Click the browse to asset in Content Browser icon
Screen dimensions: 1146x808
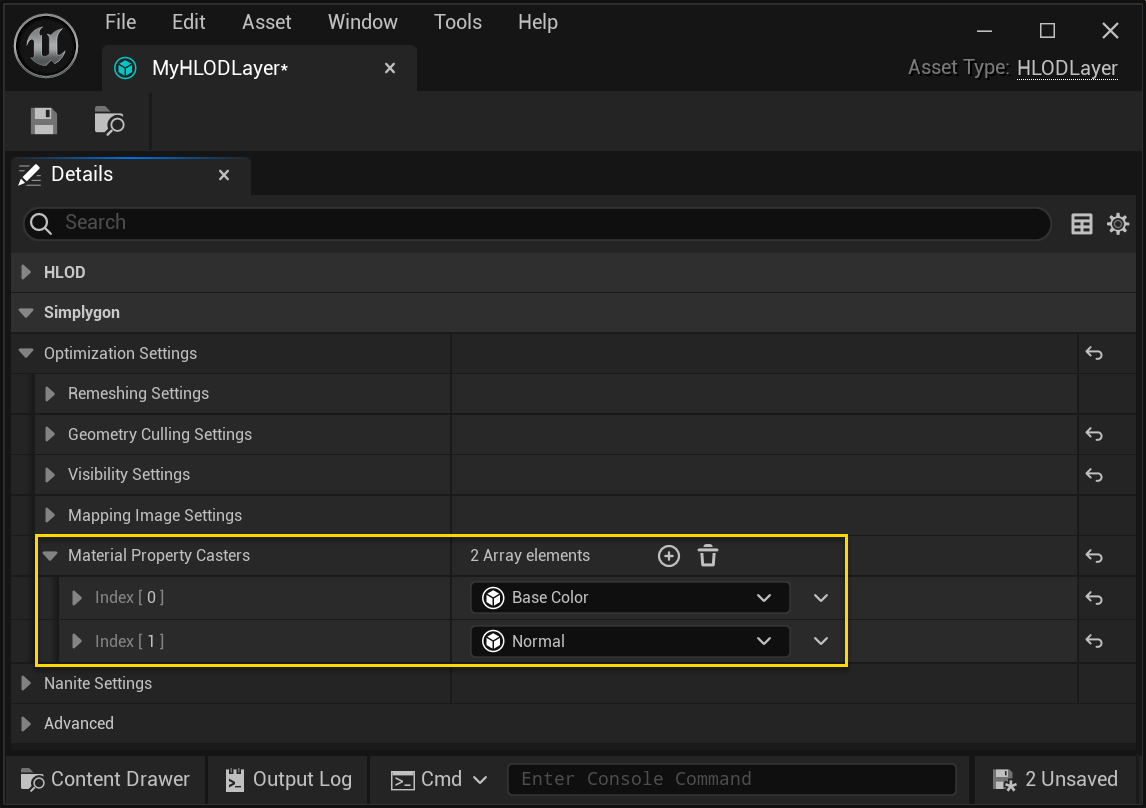point(109,121)
